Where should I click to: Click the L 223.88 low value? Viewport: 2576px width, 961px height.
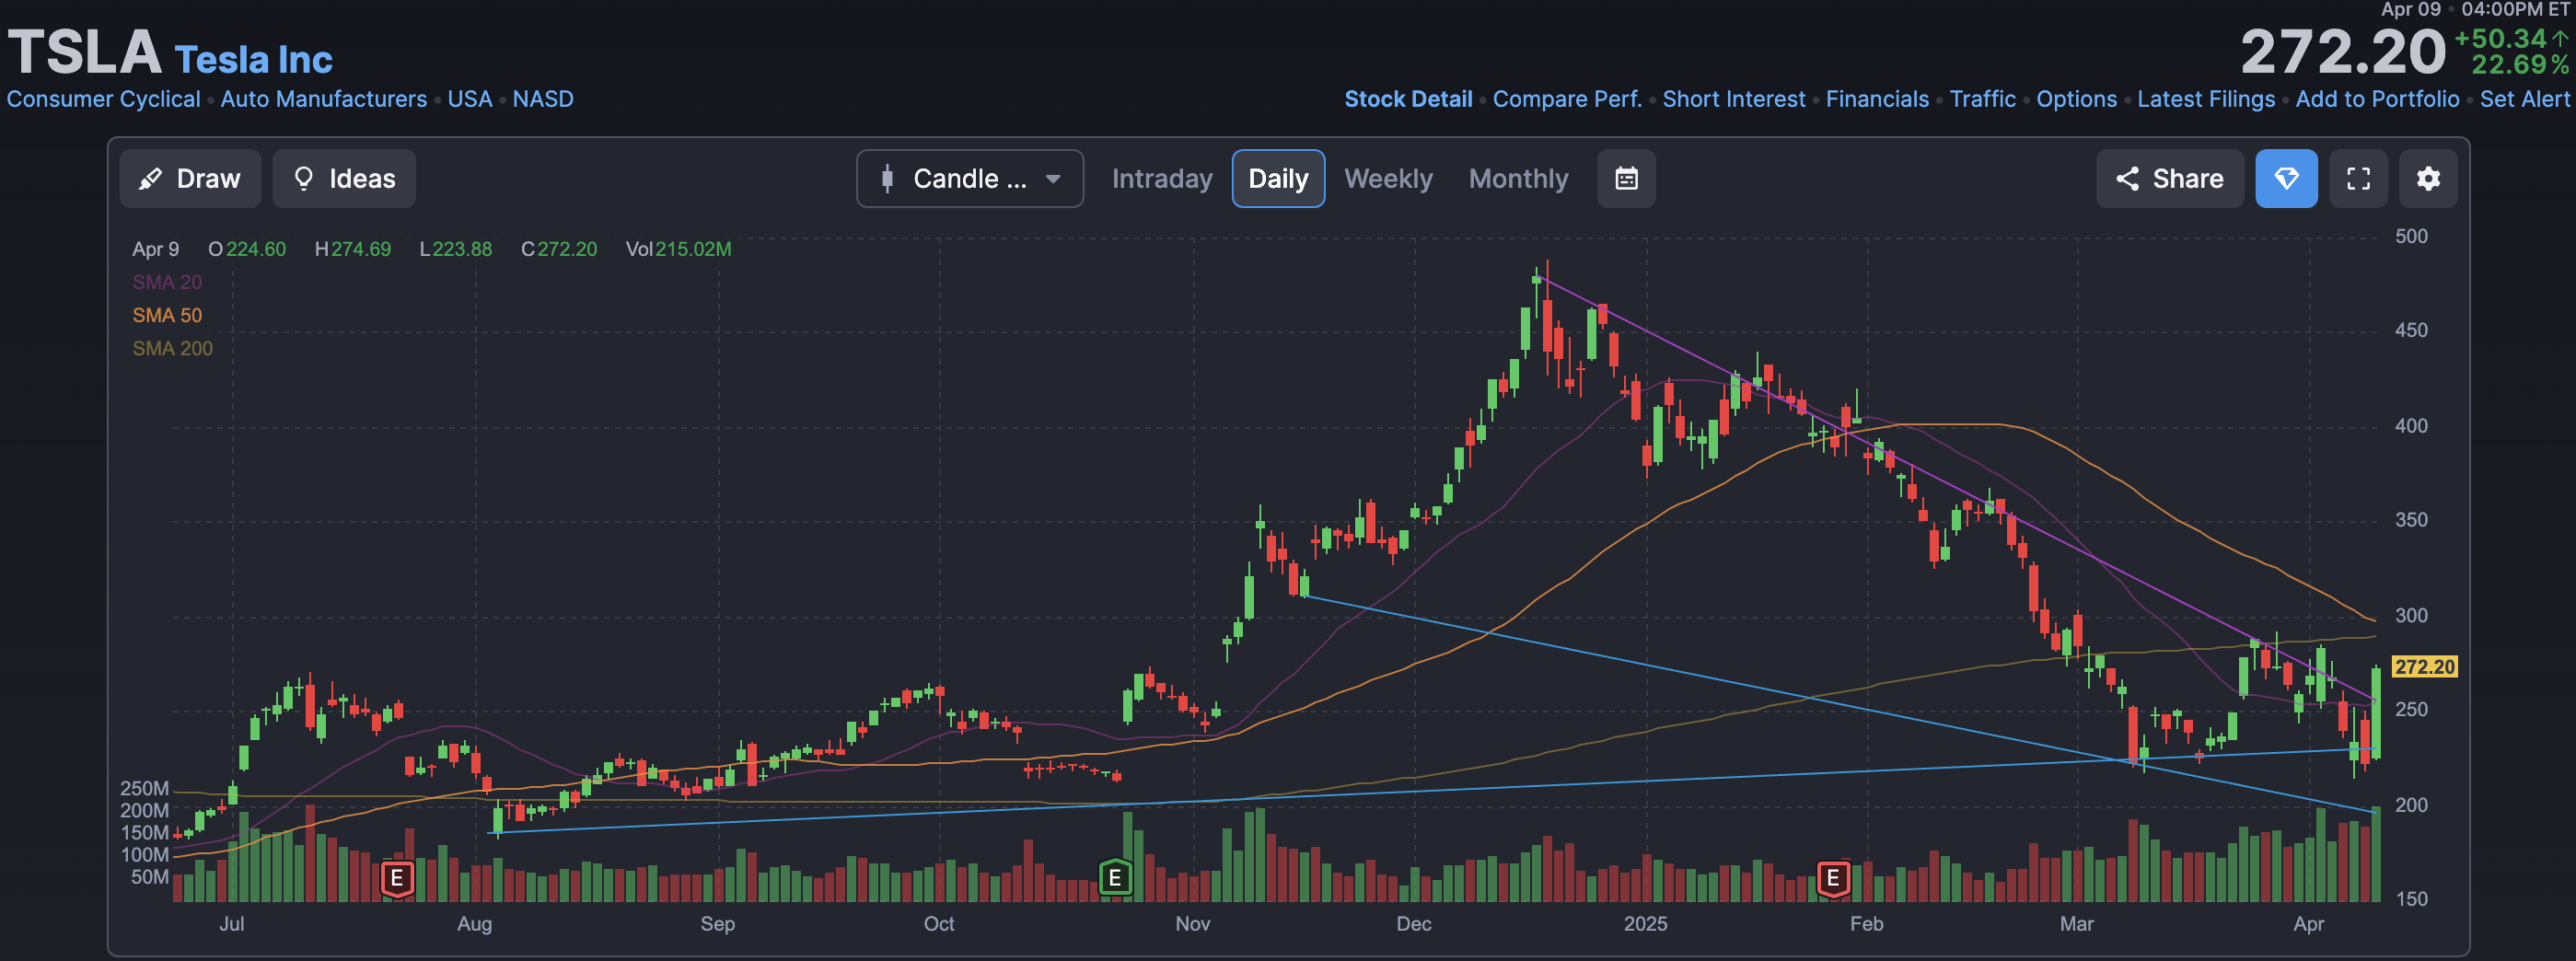pyautogui.click(x=456, y=249)
